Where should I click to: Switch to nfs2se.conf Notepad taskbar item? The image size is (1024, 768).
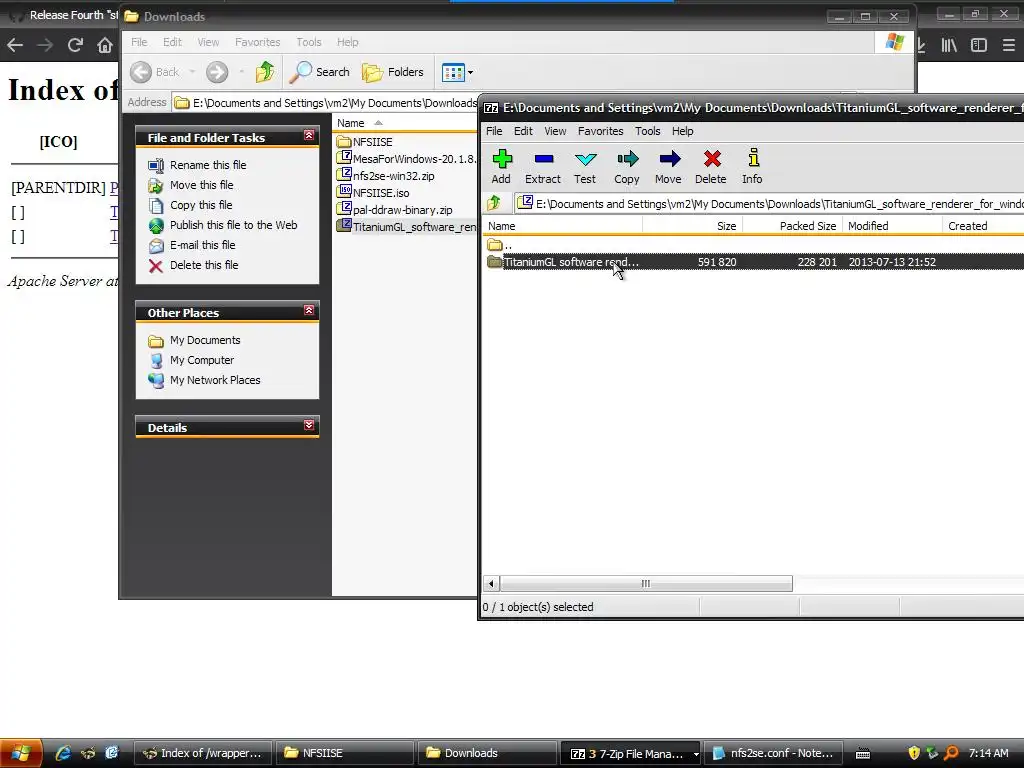click(x=773, y=753)
